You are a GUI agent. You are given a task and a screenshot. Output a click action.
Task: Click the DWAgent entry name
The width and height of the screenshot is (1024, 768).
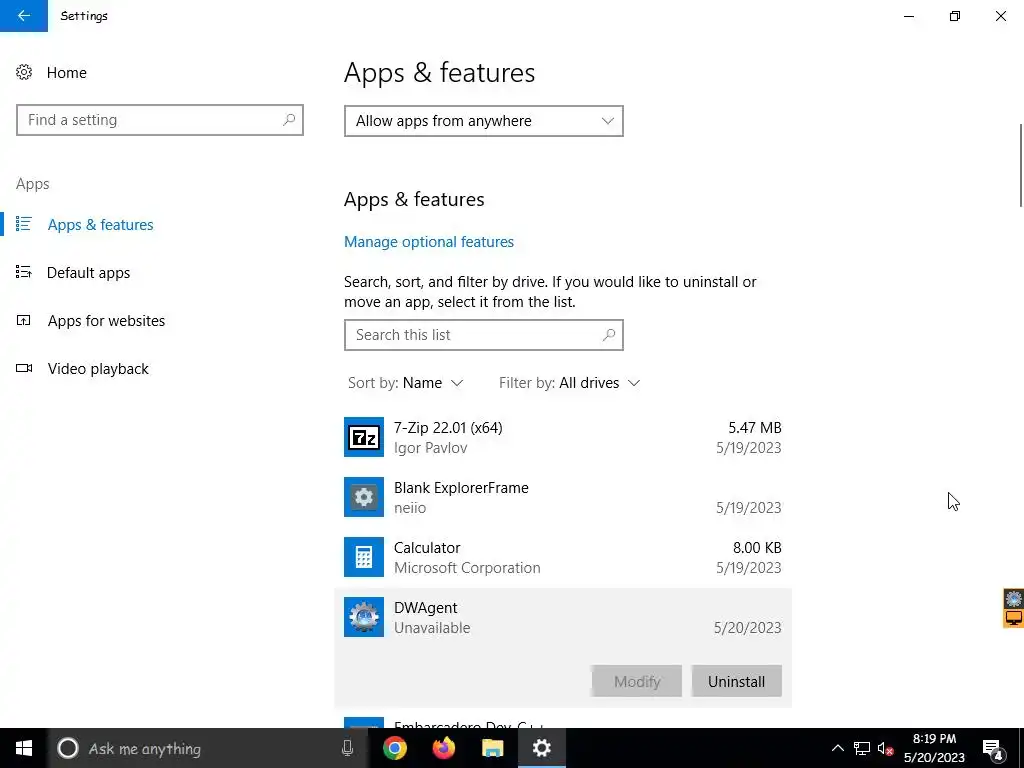[425, 608]
